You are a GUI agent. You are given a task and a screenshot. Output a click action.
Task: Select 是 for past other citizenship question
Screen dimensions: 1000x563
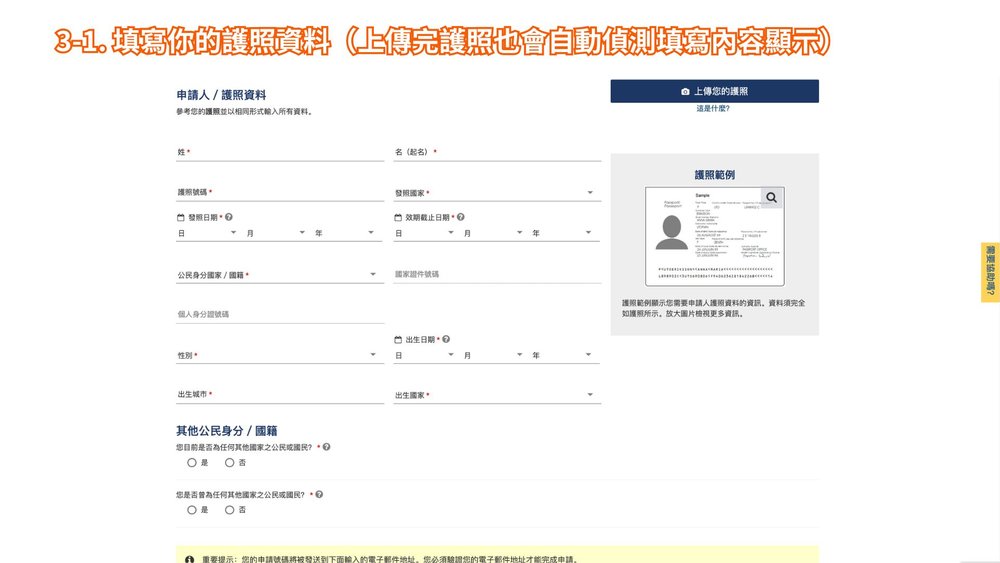(x=191, y=510)
